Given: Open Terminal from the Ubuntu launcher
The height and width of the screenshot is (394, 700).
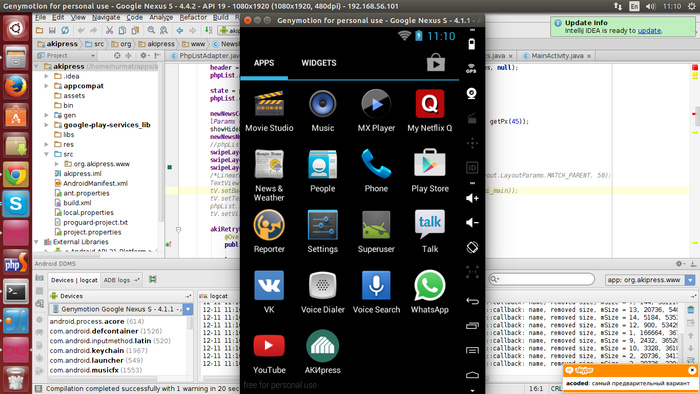Looking at the screenshot, I should pyautogui.click(x=16, y=292).
